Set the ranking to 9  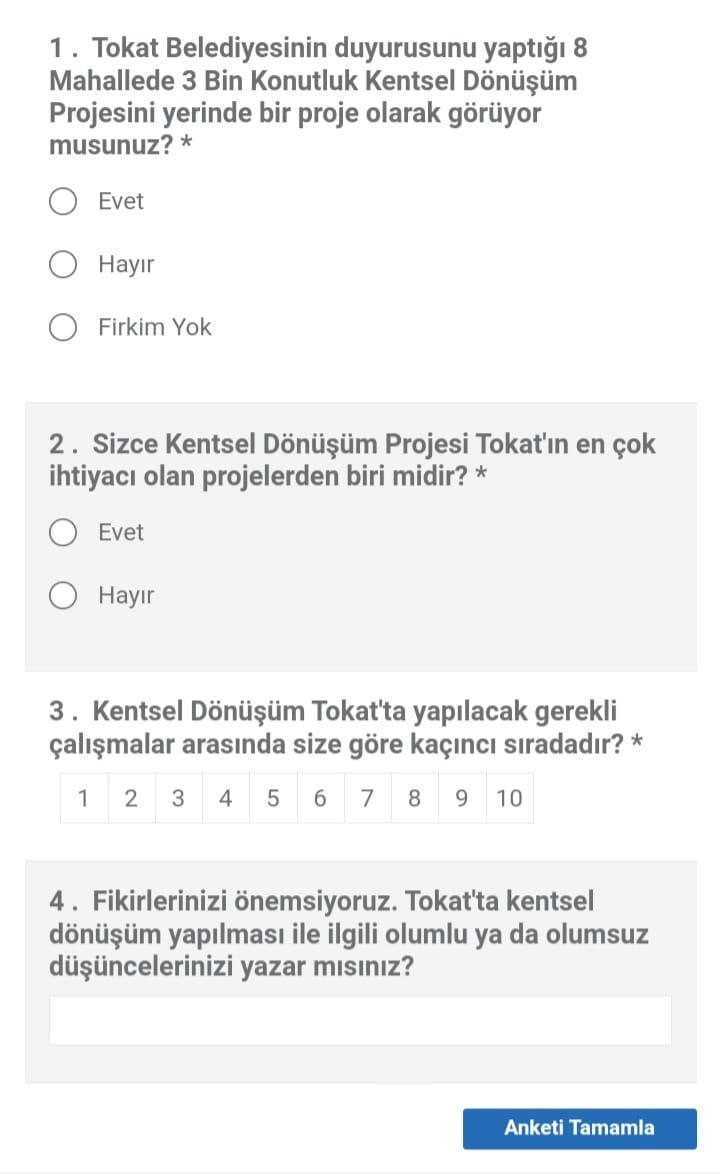(461, 798)
